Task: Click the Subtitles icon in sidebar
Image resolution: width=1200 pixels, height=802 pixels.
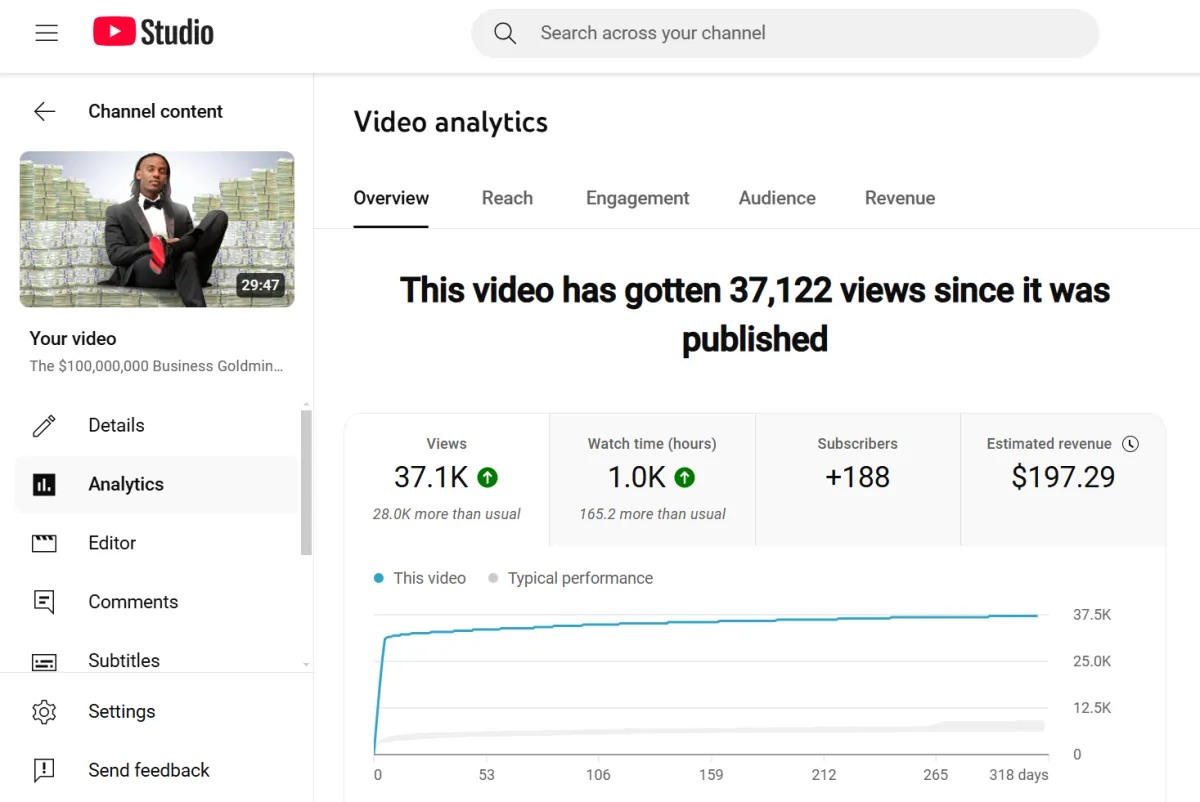Action: pos(44,661)
